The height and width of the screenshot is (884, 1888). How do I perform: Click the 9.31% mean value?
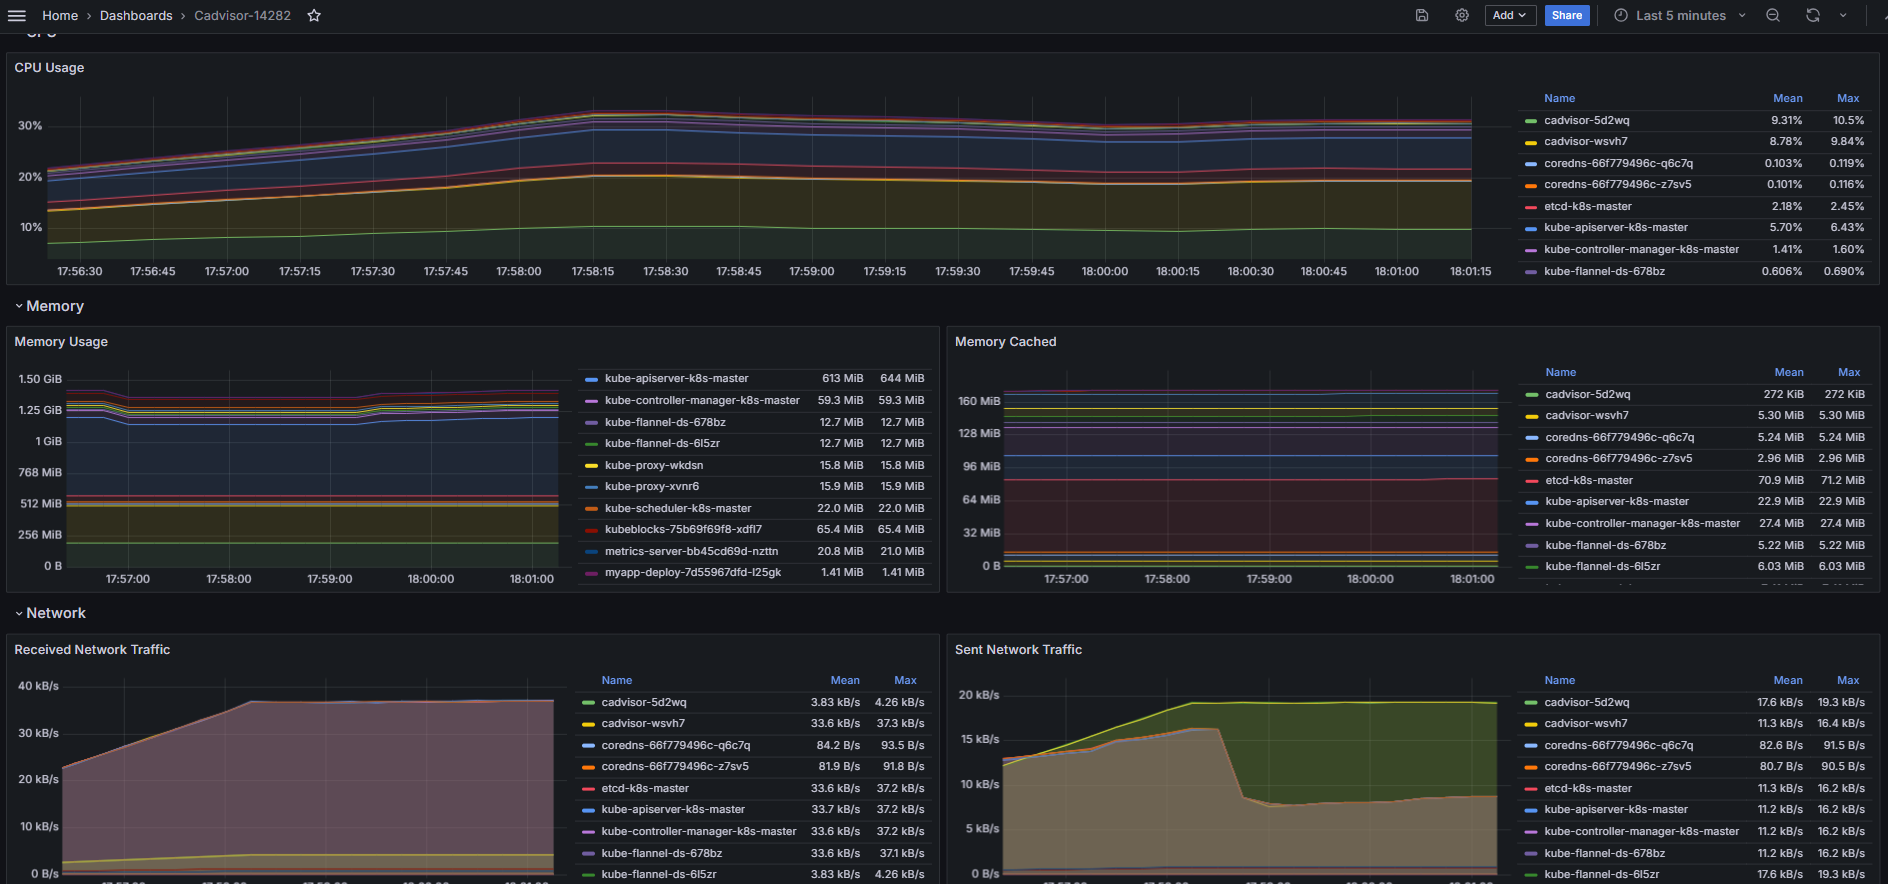pos(1786,121)
